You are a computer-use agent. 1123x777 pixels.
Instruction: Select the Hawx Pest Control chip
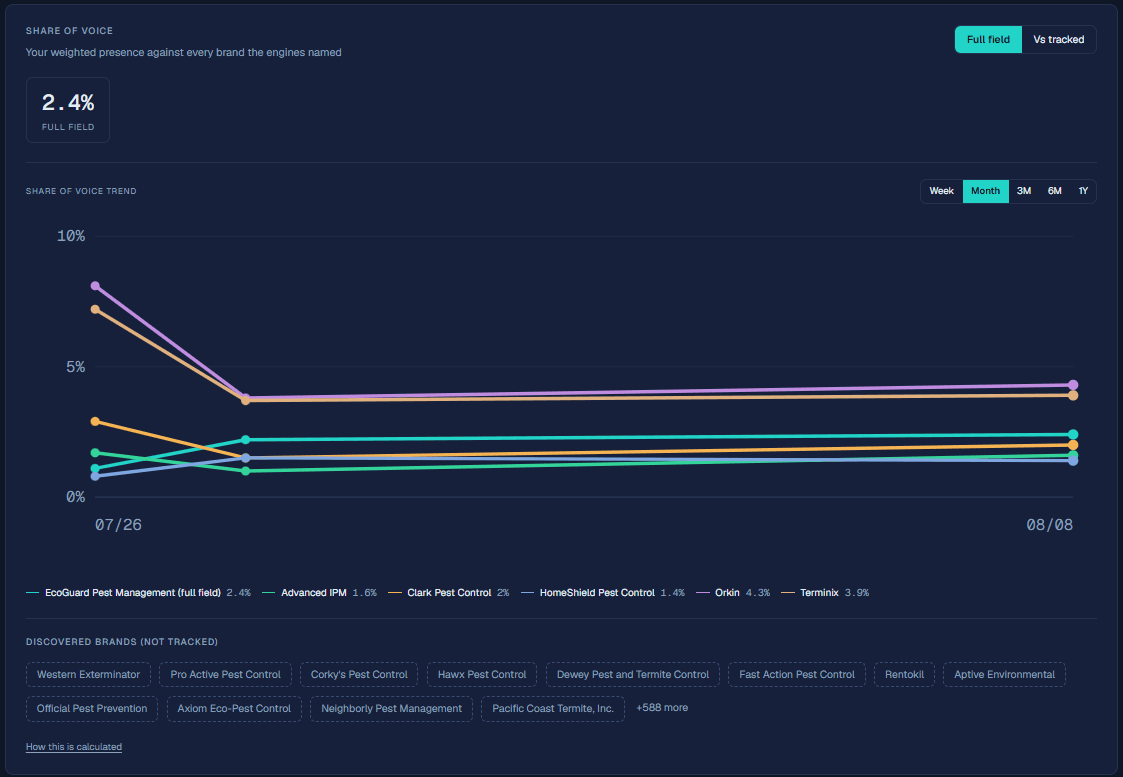[482, 675]
